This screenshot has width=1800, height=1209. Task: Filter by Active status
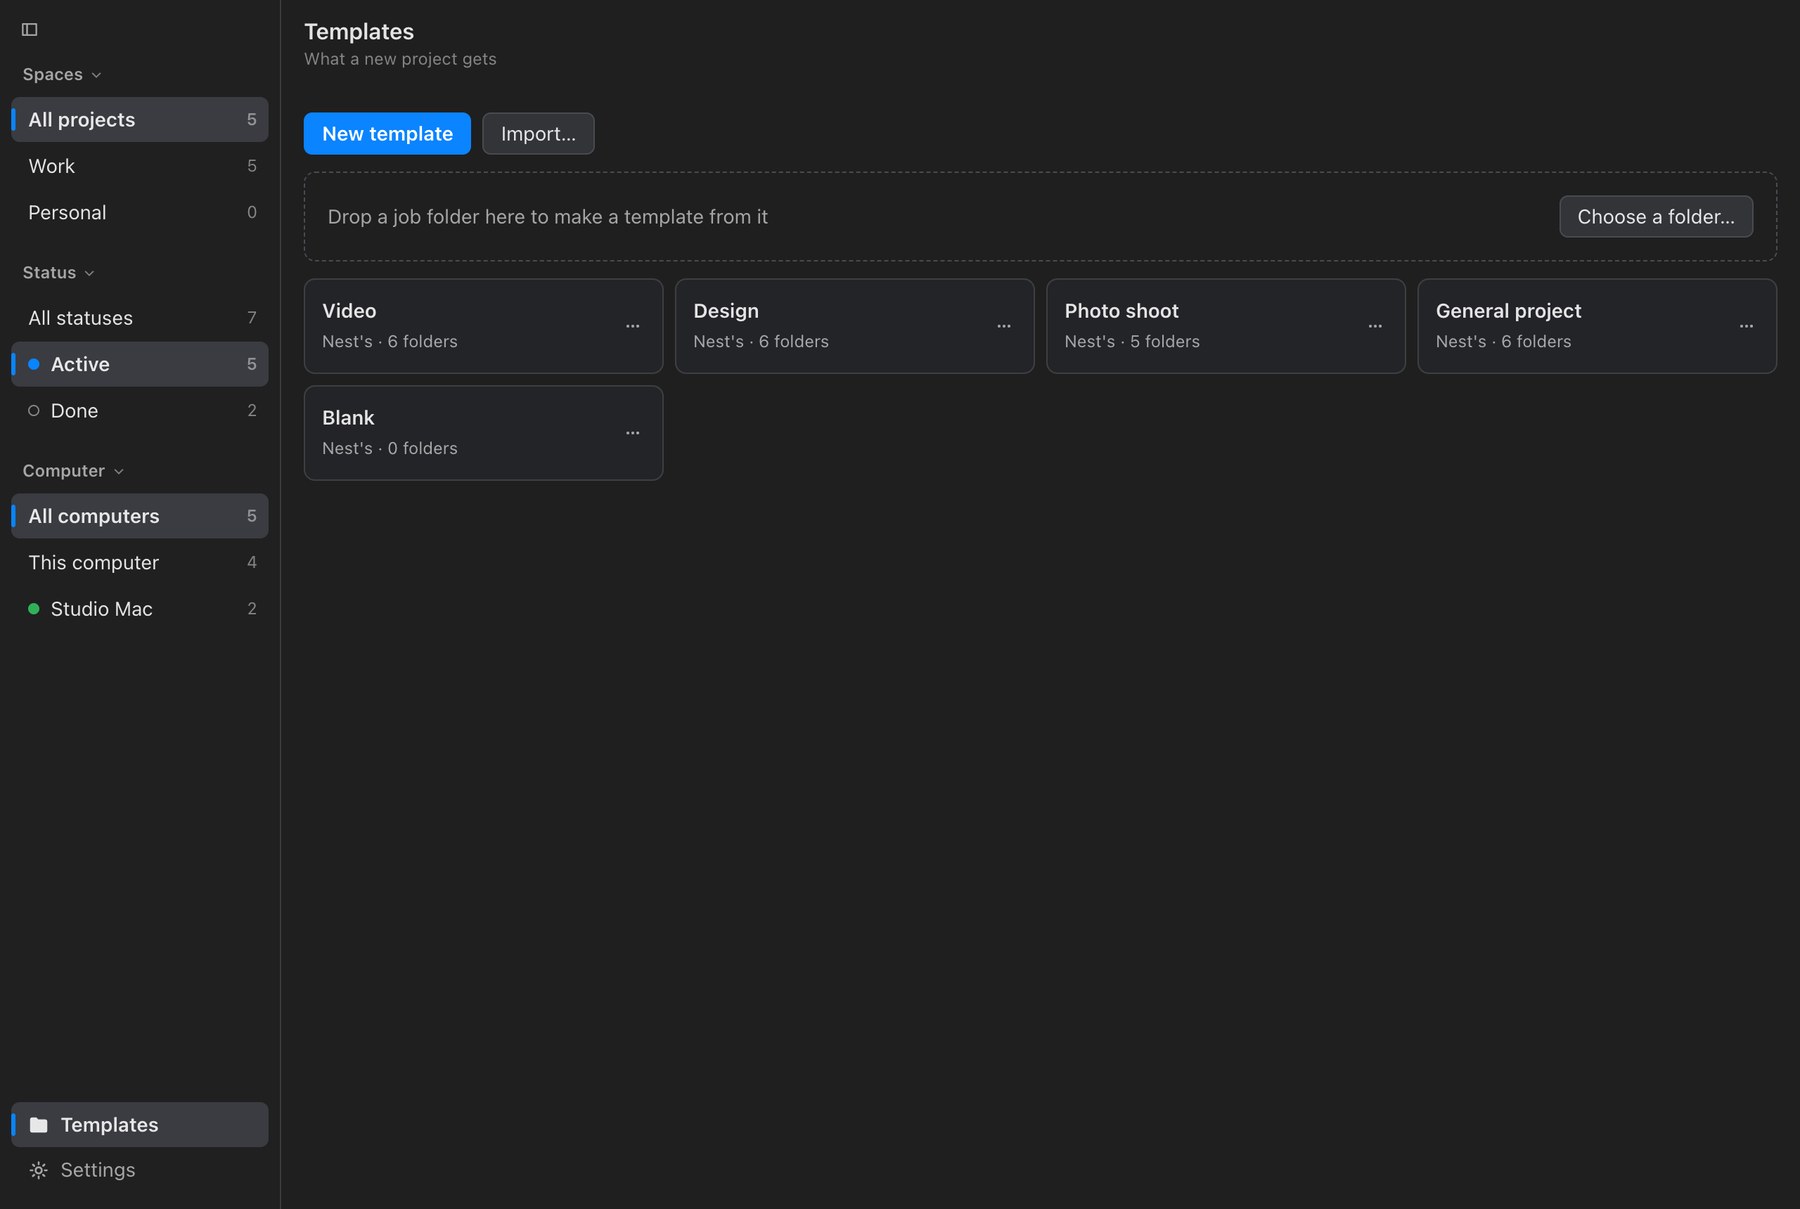(140, 364)
